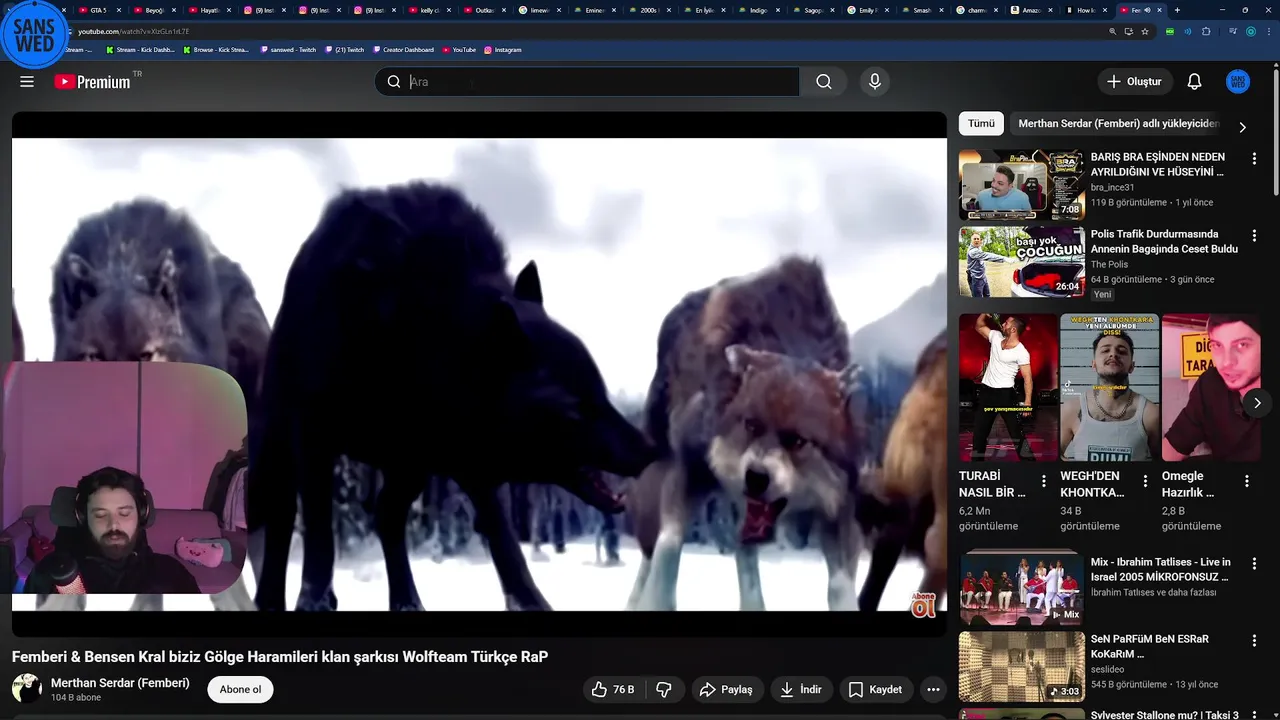Image resolution: width=1280 pixels, height=720 pixels.
Task: Bookmark this page with star icon
Action: point(1145,31)
